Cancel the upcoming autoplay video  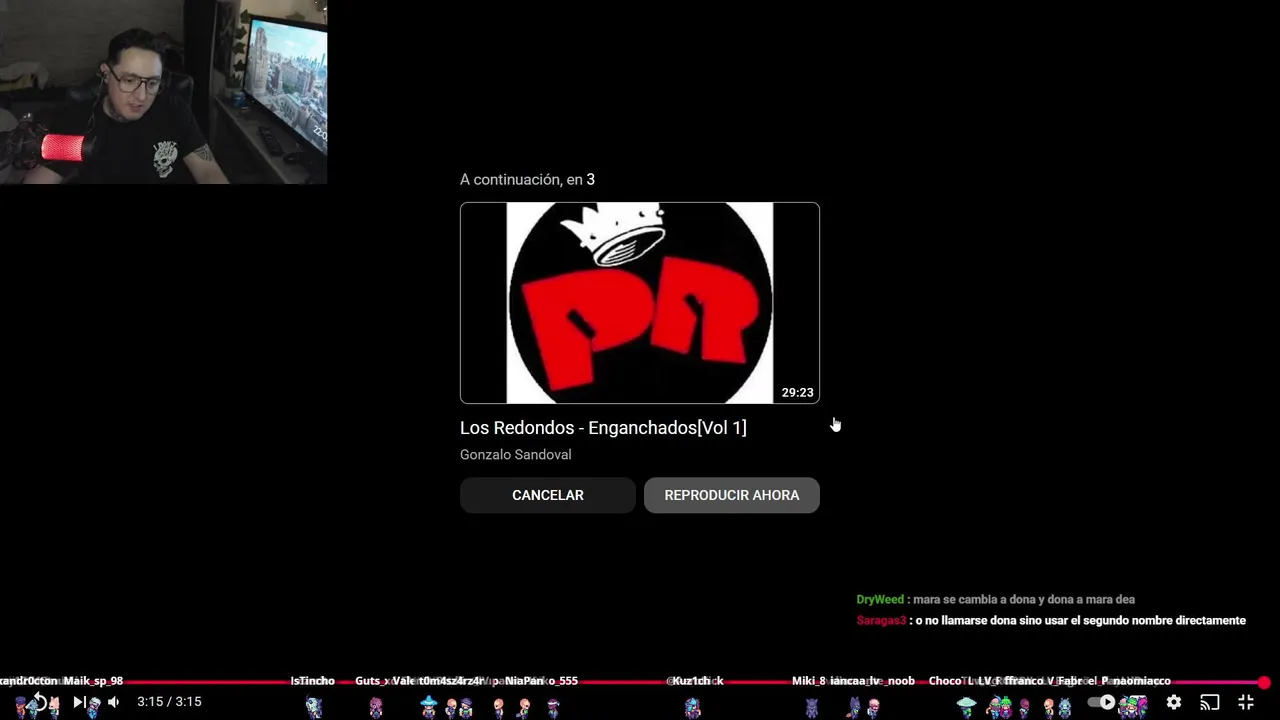pos(548,495)
